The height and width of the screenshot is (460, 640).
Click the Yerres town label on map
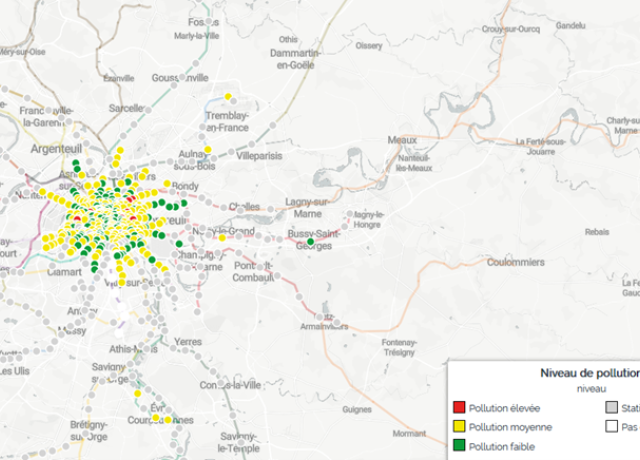187,341
